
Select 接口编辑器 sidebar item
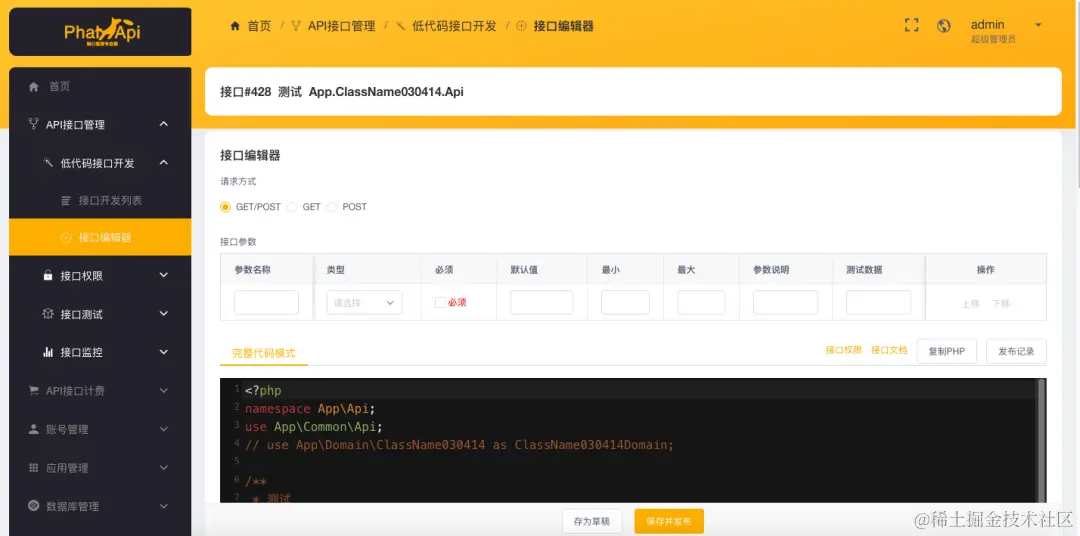pyautogui.click(x=100, y=238)
